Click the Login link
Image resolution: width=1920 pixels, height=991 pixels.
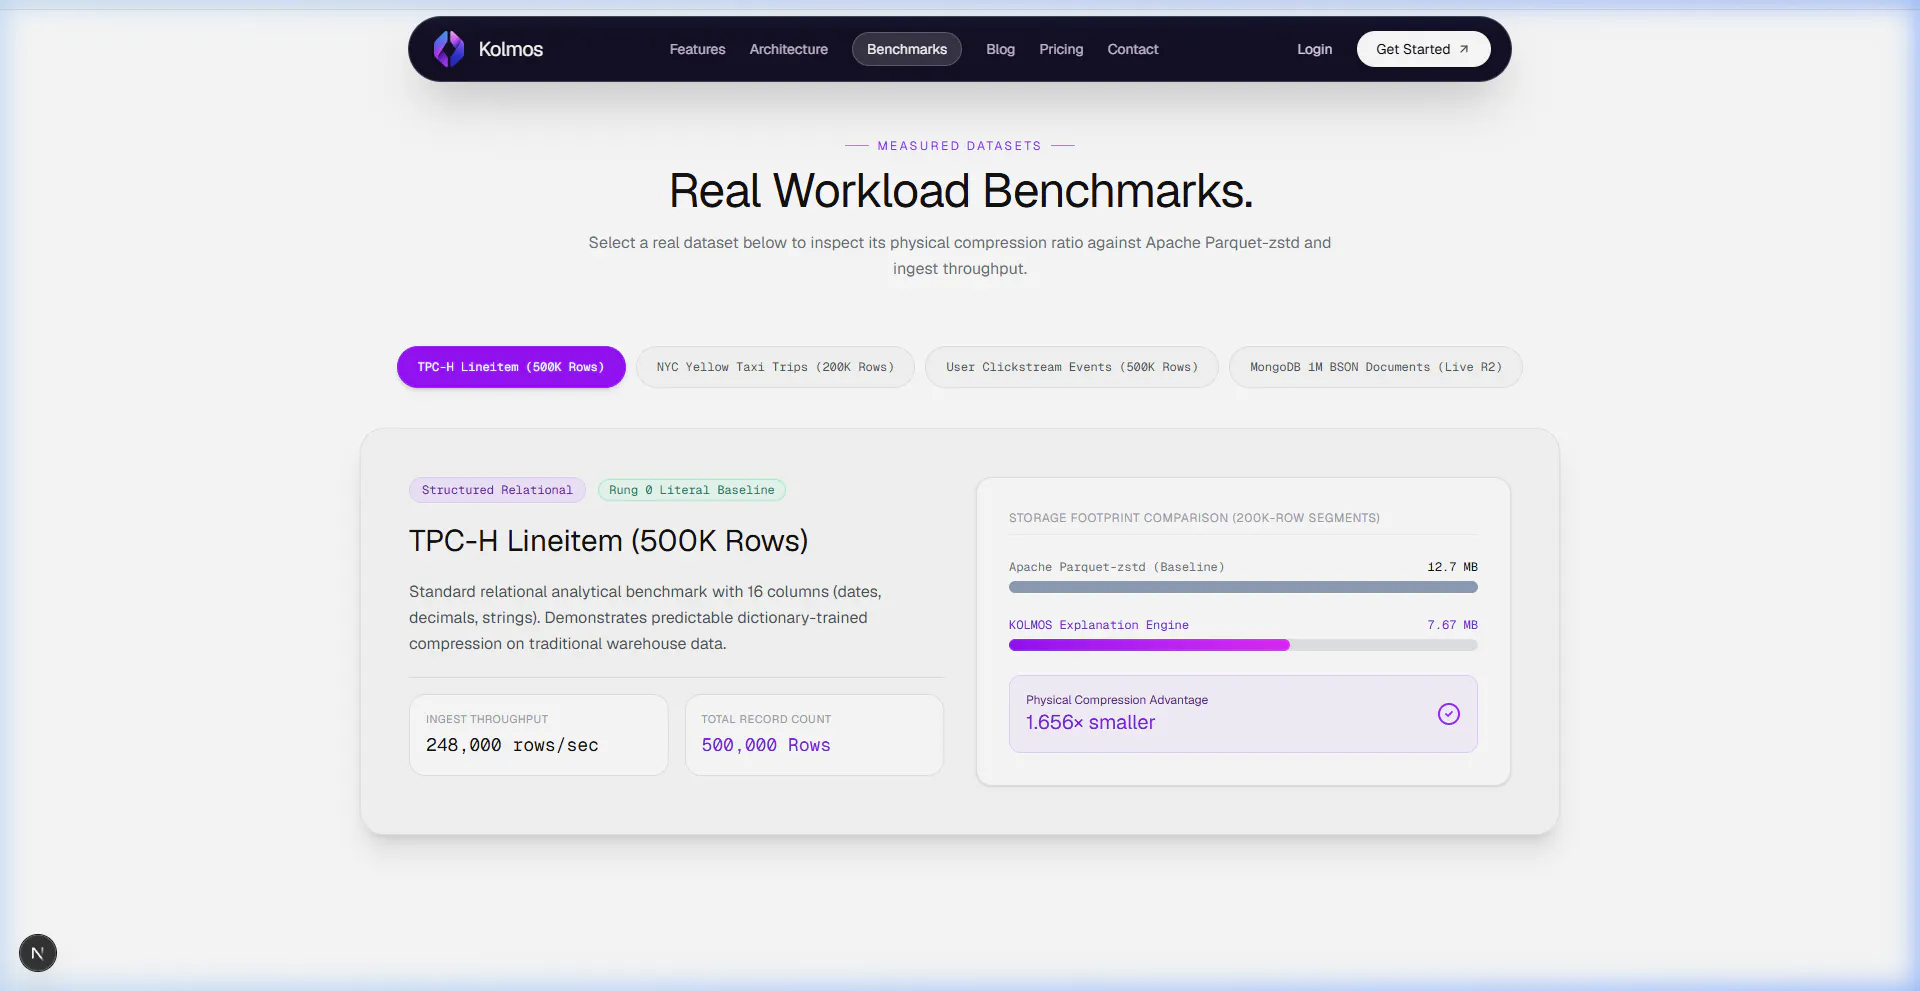tap(1314, 49)
